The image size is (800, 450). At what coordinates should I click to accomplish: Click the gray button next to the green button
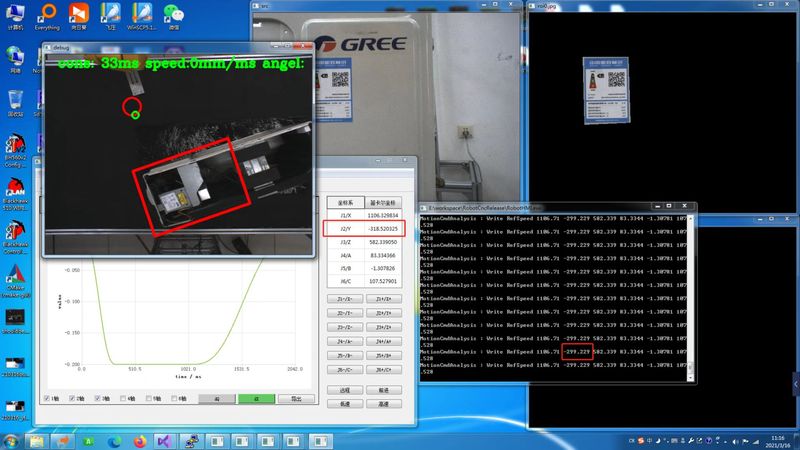217,398
